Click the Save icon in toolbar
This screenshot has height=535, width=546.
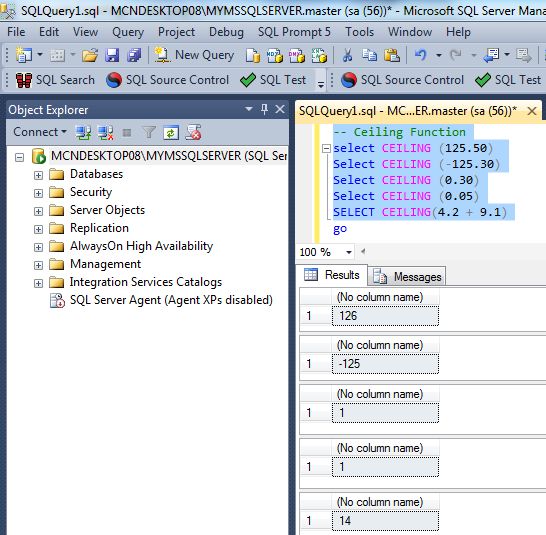112,55
